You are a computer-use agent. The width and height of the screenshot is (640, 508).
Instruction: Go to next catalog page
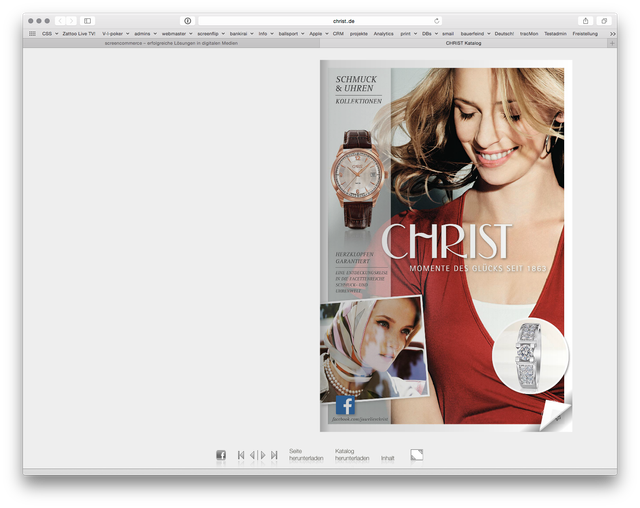[263, 455]
